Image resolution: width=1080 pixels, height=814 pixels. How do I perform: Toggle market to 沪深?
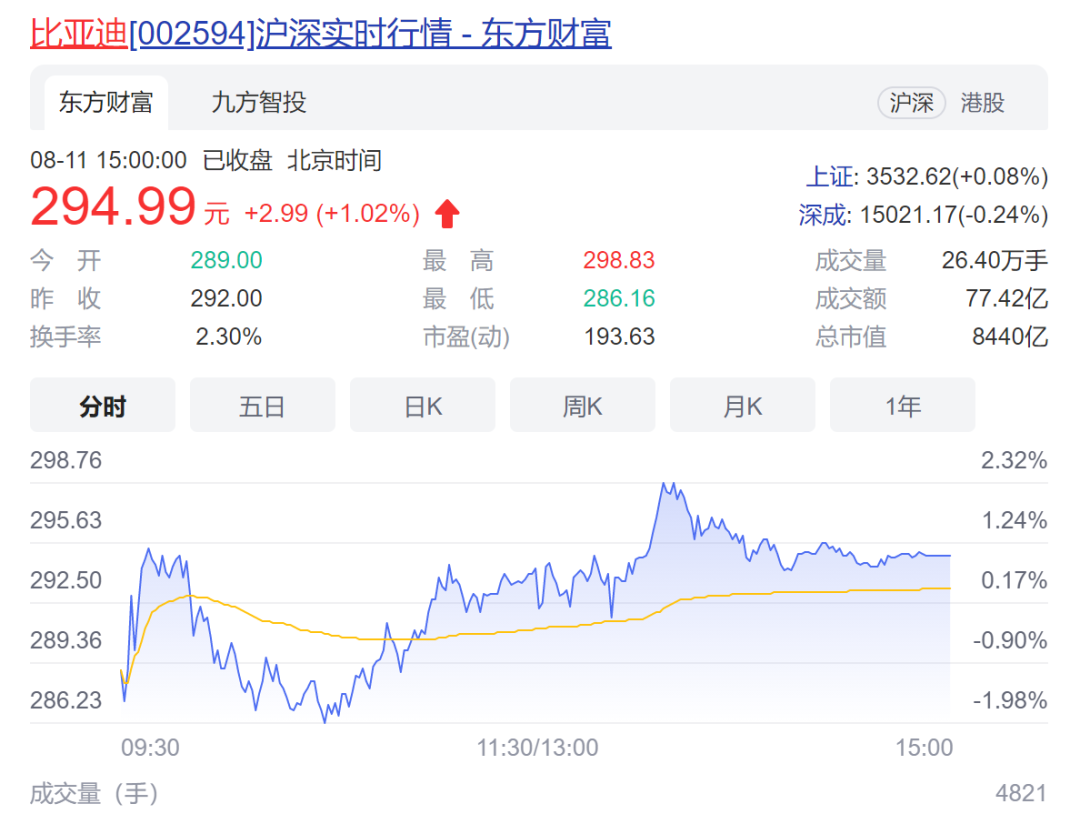911,103
